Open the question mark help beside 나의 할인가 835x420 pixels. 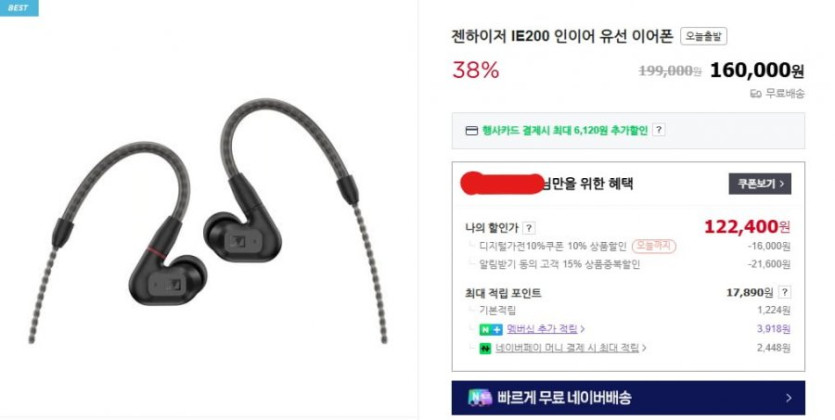pyautogui.click(x=528, y=228)
